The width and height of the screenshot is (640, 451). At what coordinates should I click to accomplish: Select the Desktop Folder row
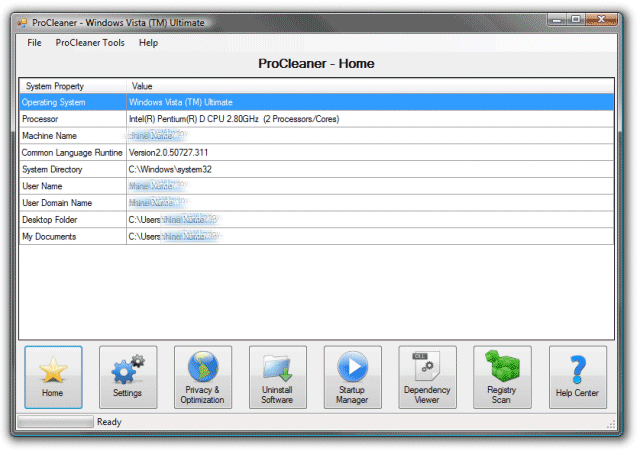[x=317, y=220]
